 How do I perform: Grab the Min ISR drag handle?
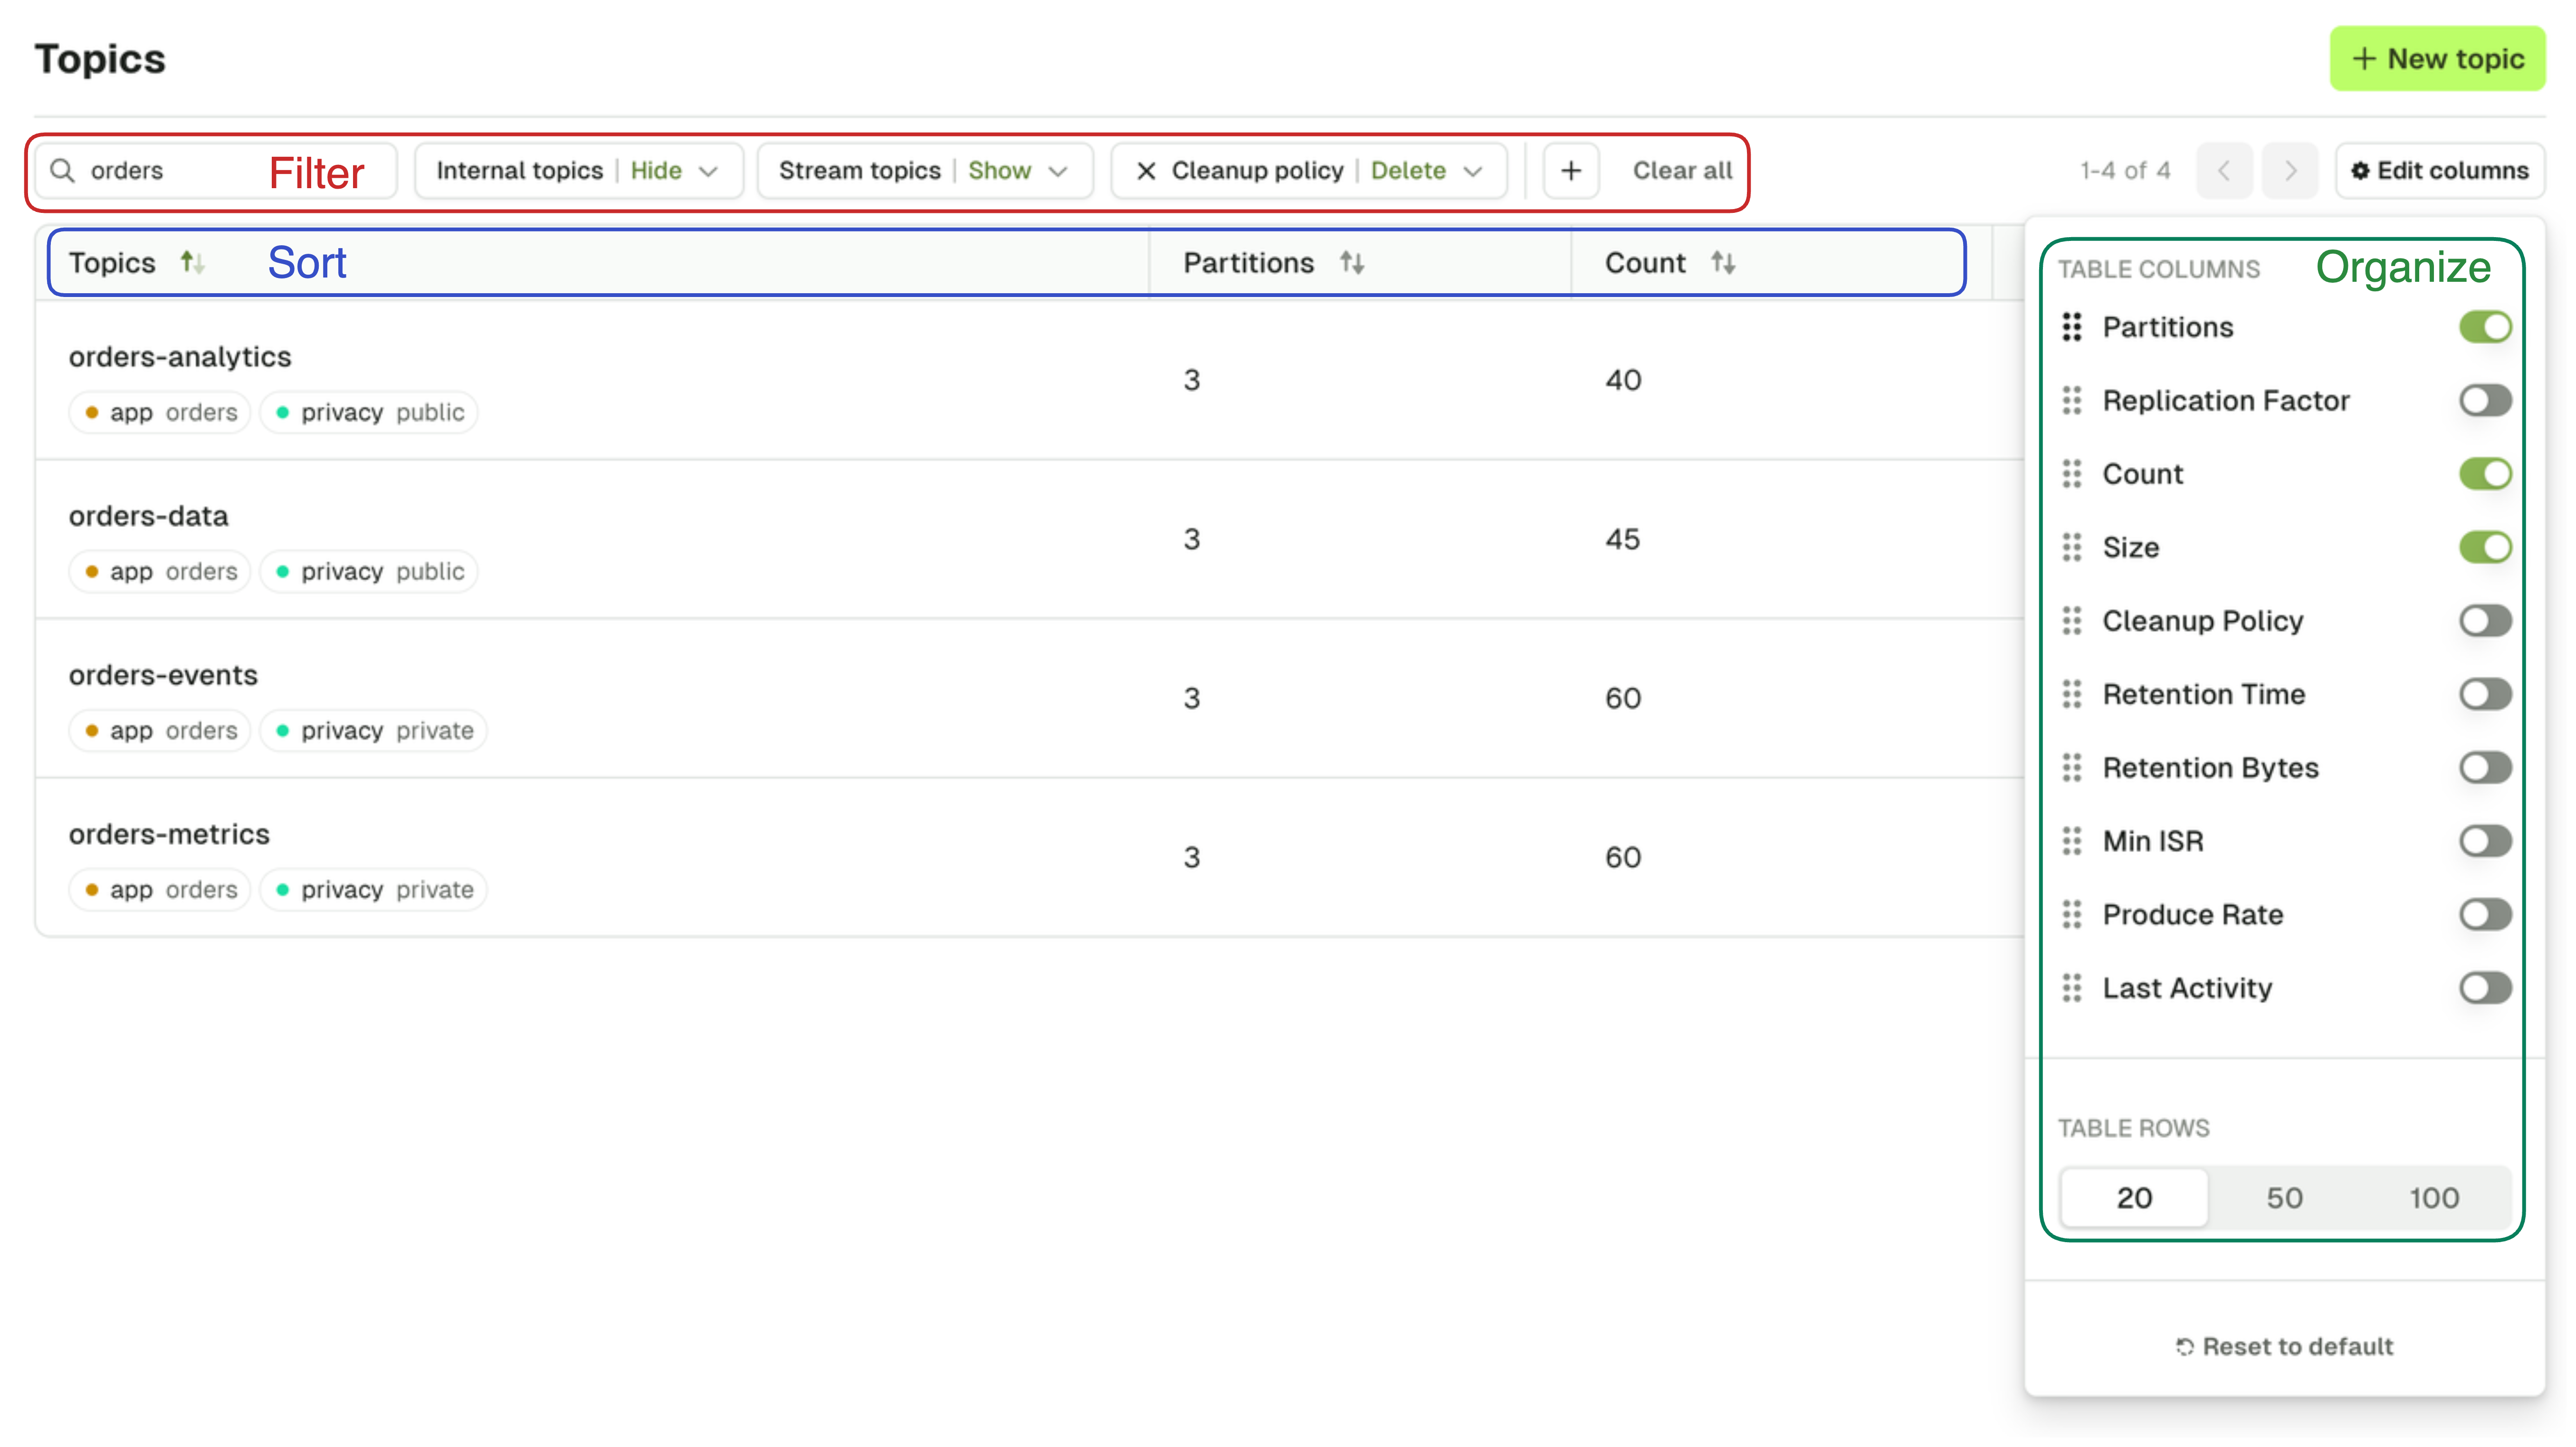click(2072, 841)
